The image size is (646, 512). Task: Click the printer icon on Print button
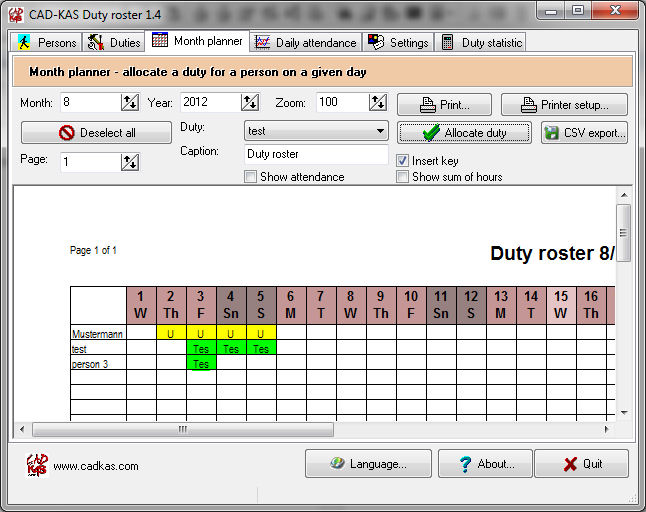427,105
